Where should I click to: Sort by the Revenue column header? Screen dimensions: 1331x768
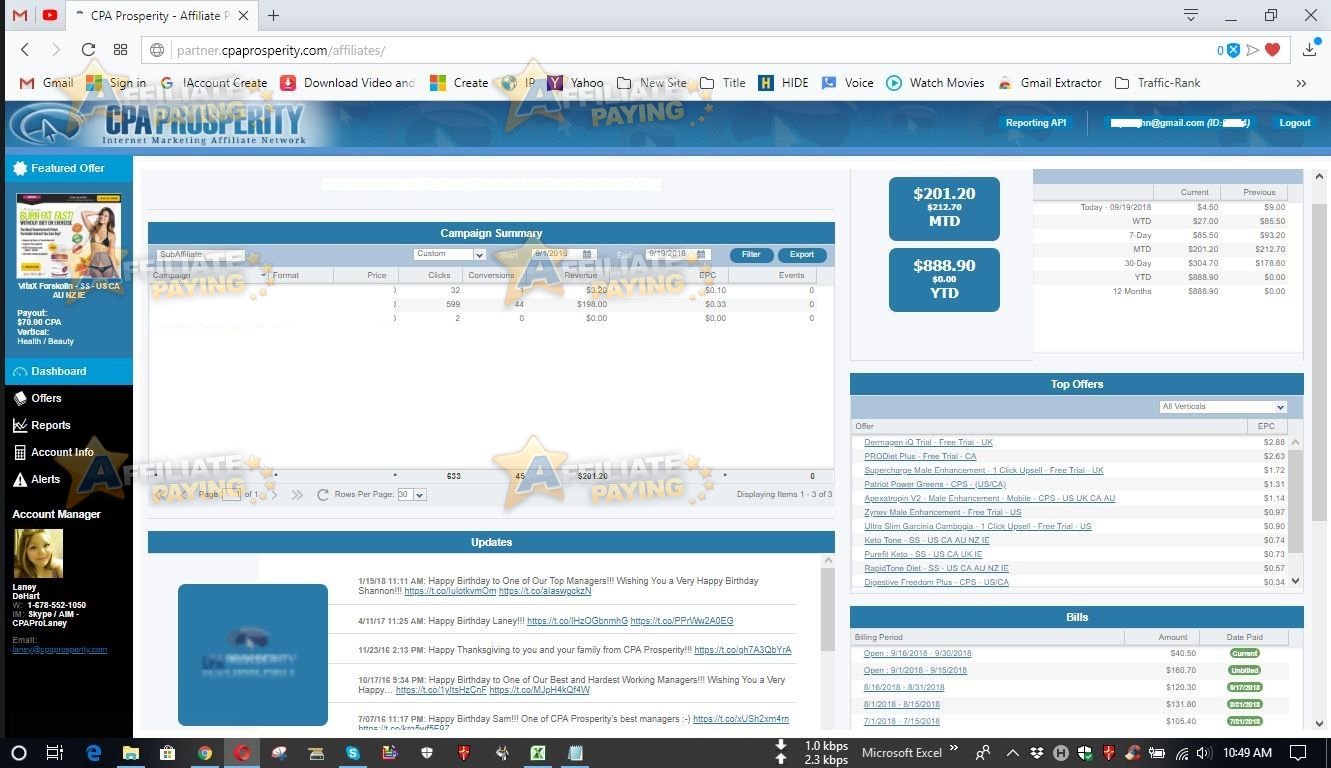pos(581,275)
